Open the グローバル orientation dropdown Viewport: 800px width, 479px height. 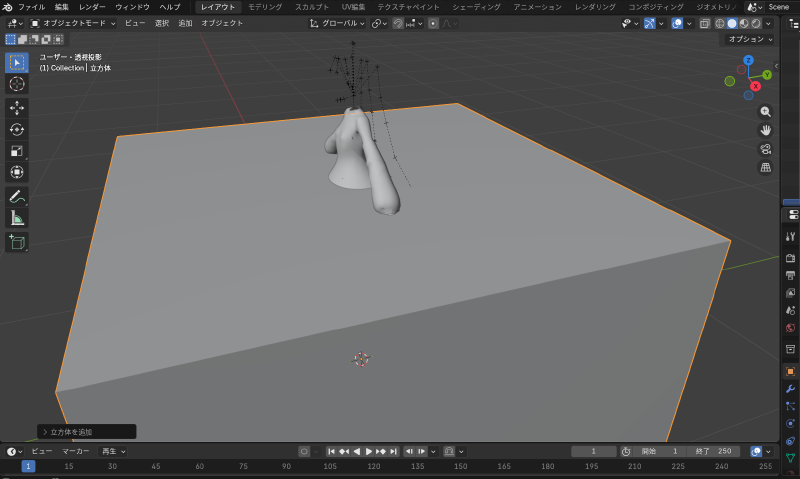pyautogui.click(x=338, y=23)
